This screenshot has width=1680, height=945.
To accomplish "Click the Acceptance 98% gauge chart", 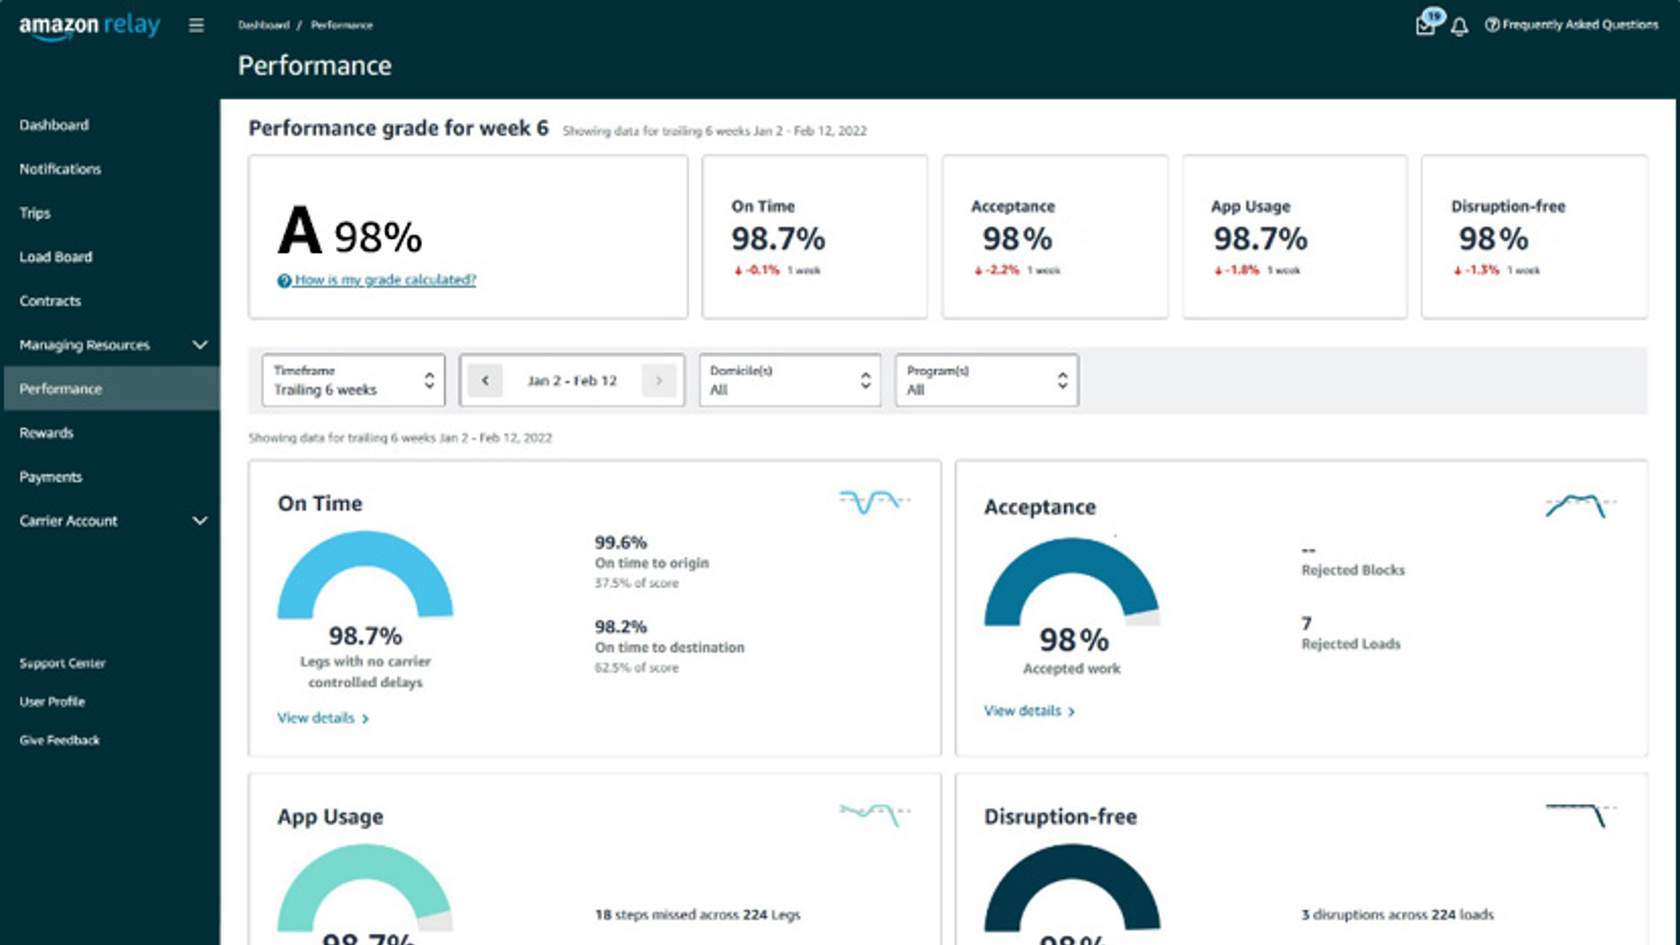I will 1071,590.
